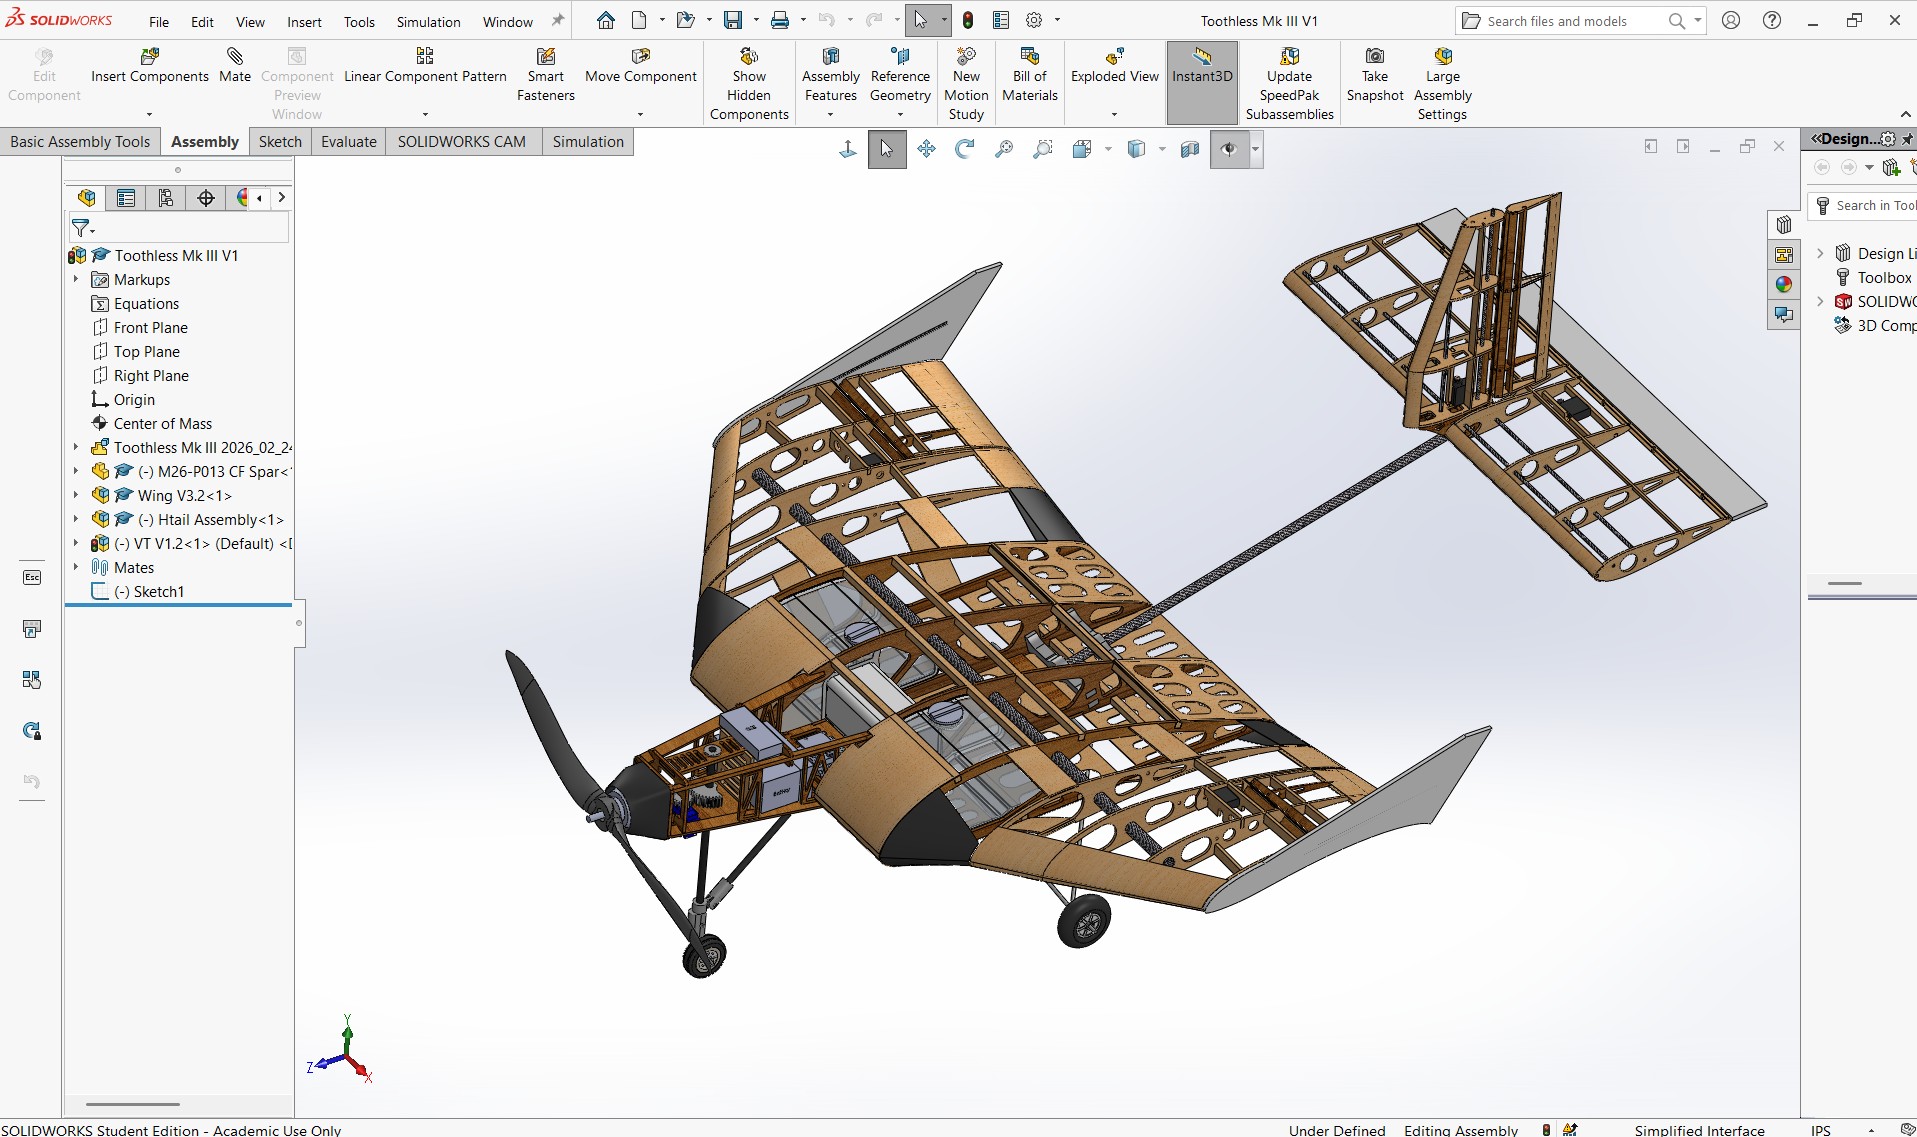Click the Search files and models field
This screenshot has height=1137, width=1917.
[x=1570, y=21]
